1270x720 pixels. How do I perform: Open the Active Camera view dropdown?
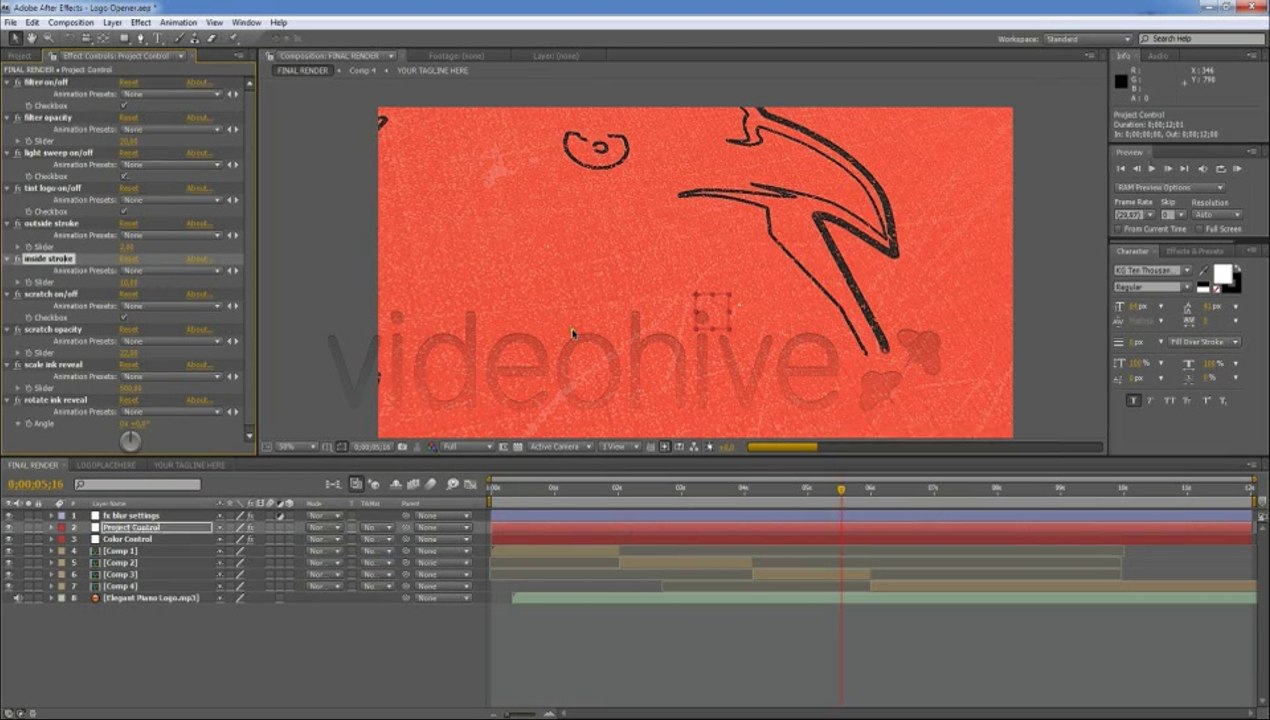(x=560, y=447)
